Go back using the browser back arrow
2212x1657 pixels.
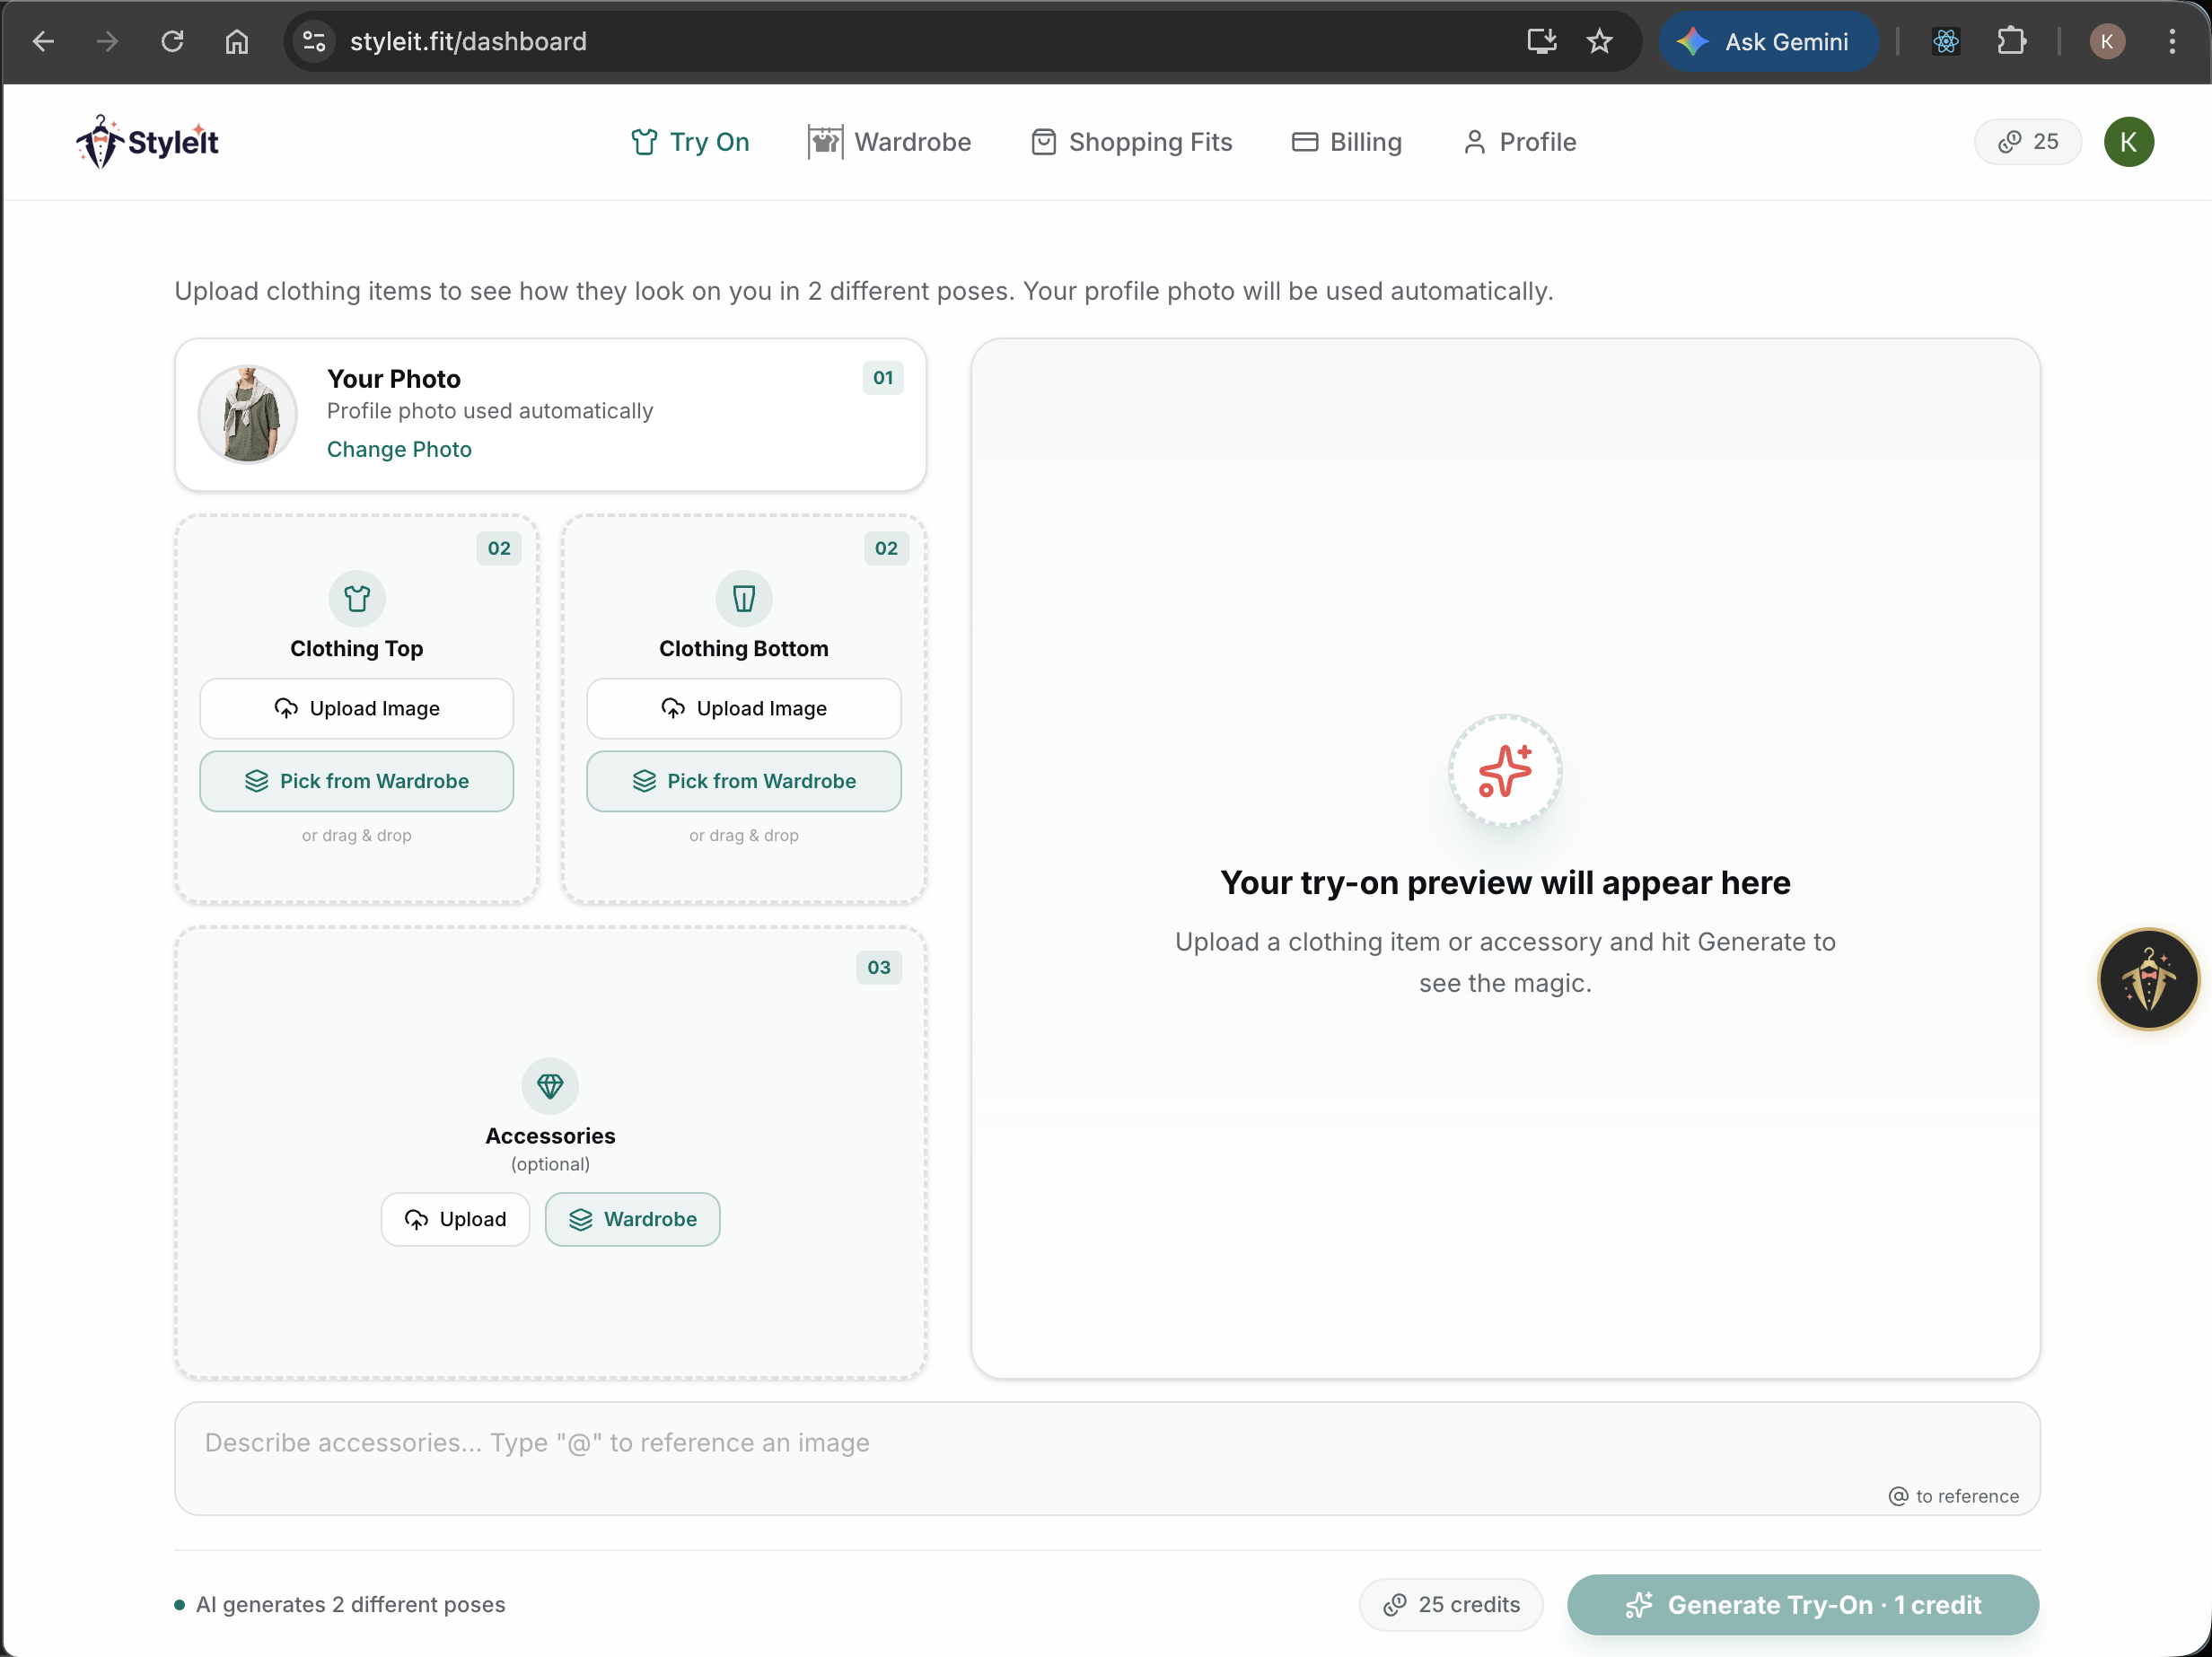pyautogui.click(x=43, y=41)
